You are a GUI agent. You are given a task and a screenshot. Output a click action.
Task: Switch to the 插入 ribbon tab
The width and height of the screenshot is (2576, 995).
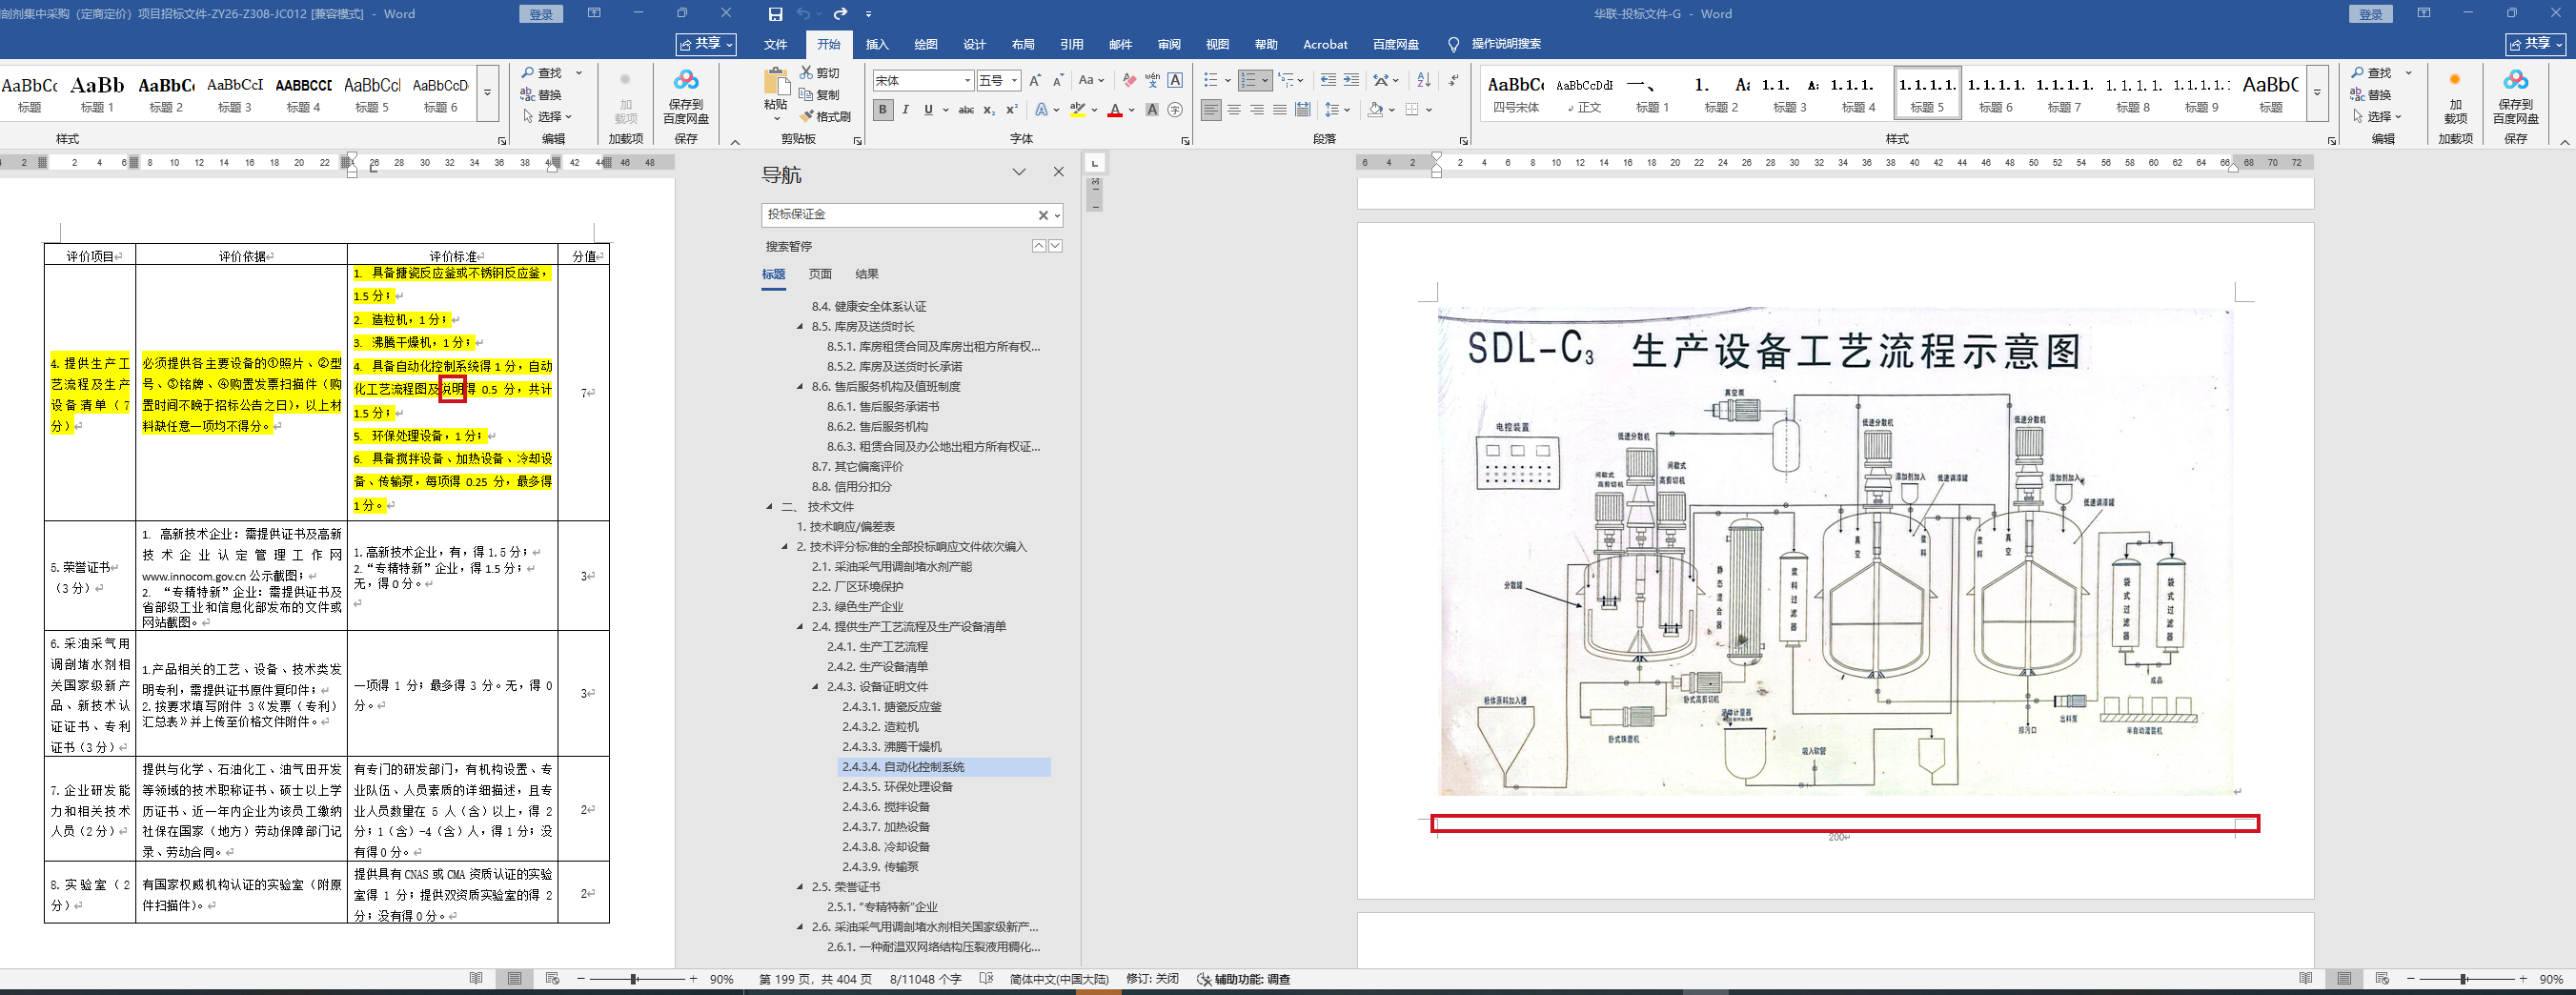click(877, 44)
